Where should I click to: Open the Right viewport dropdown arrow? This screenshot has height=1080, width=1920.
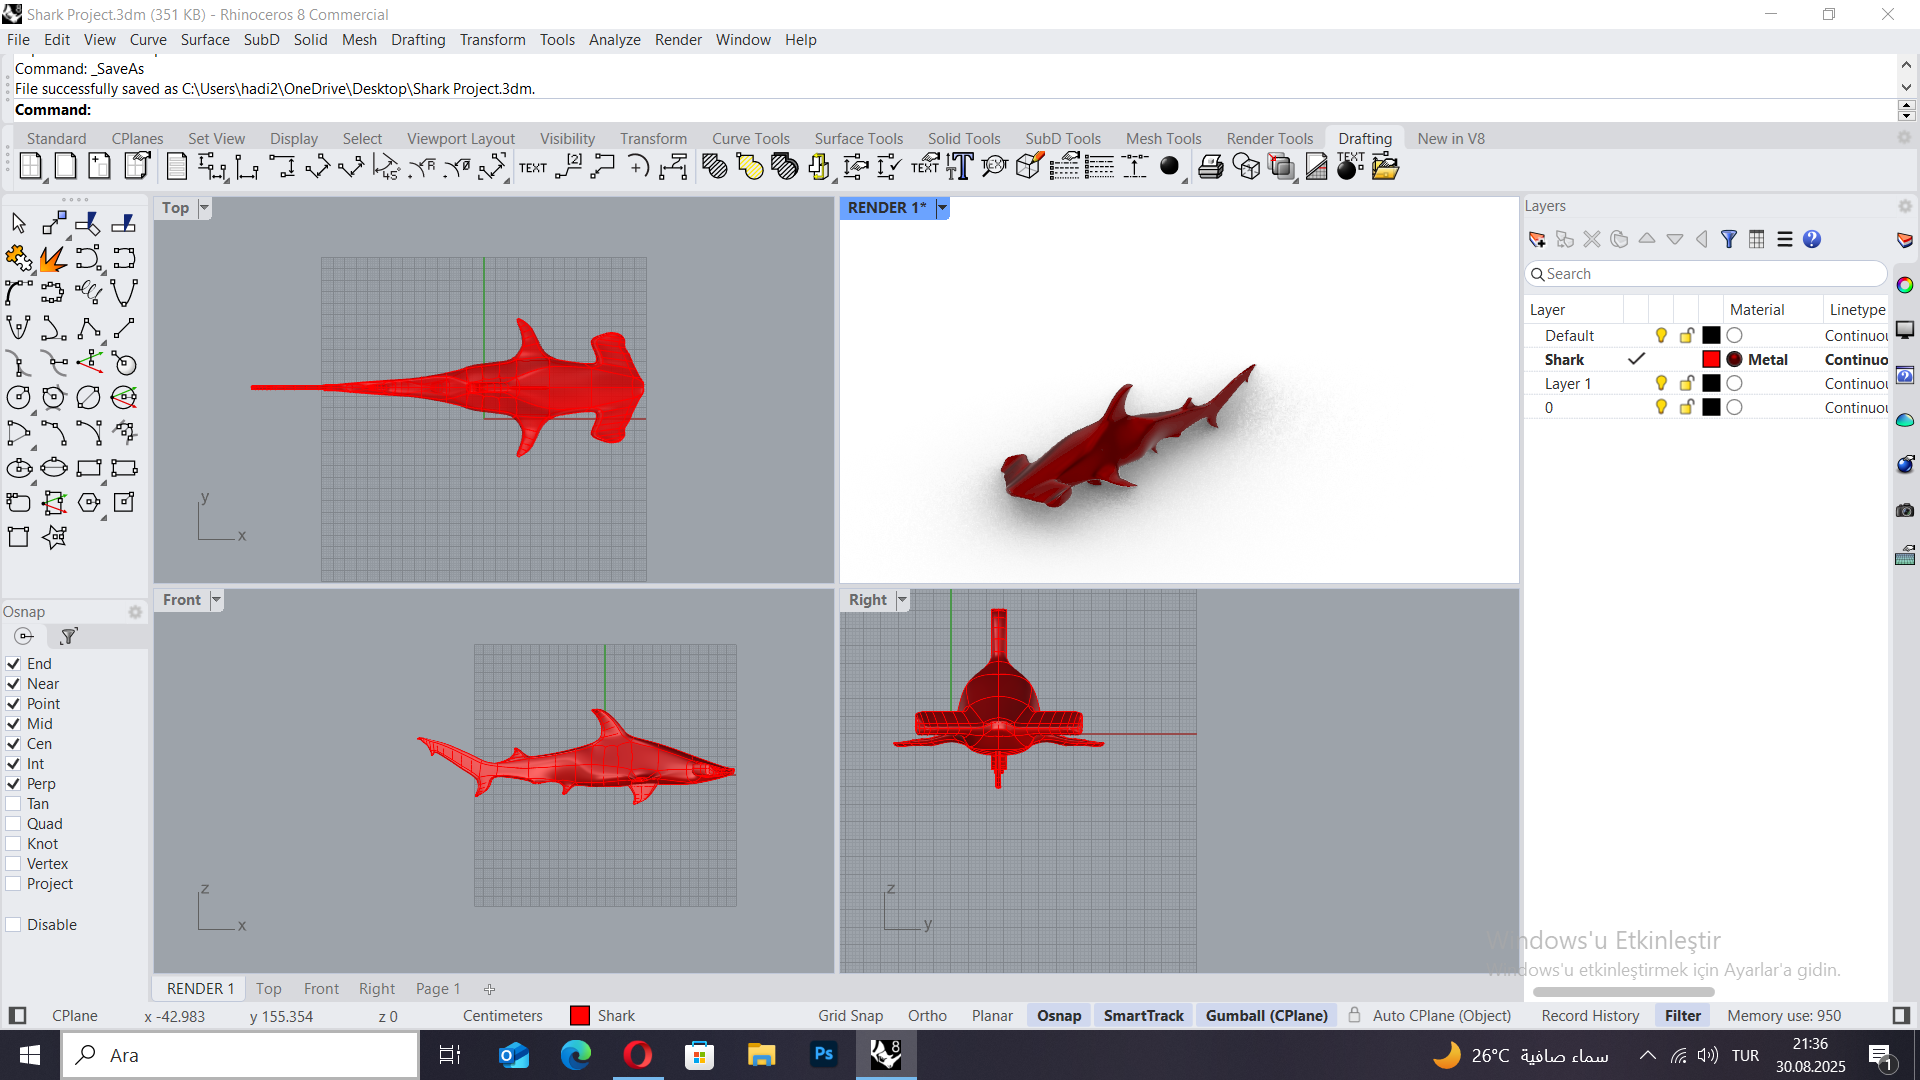(902, 600)
